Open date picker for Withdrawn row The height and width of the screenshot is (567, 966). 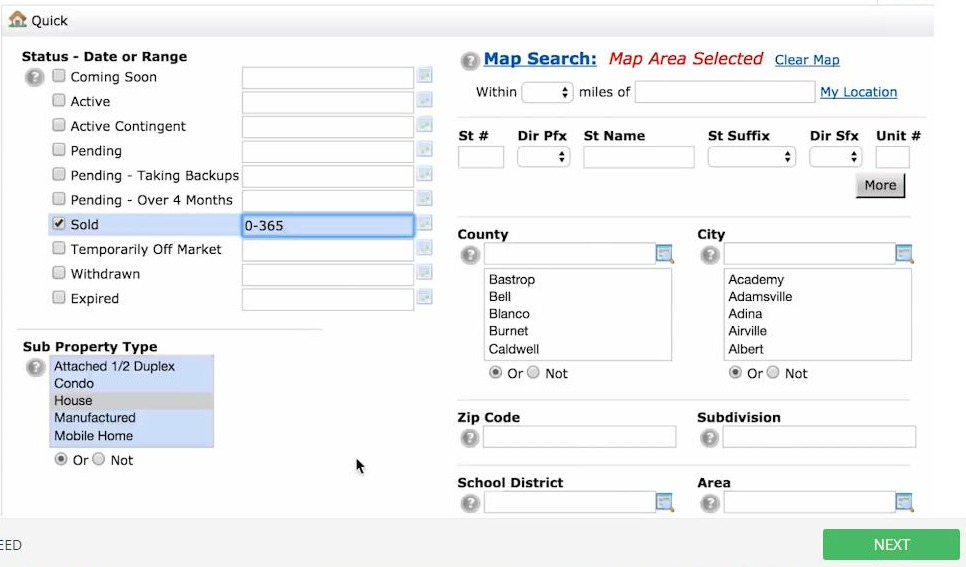(x=424, y=273)
